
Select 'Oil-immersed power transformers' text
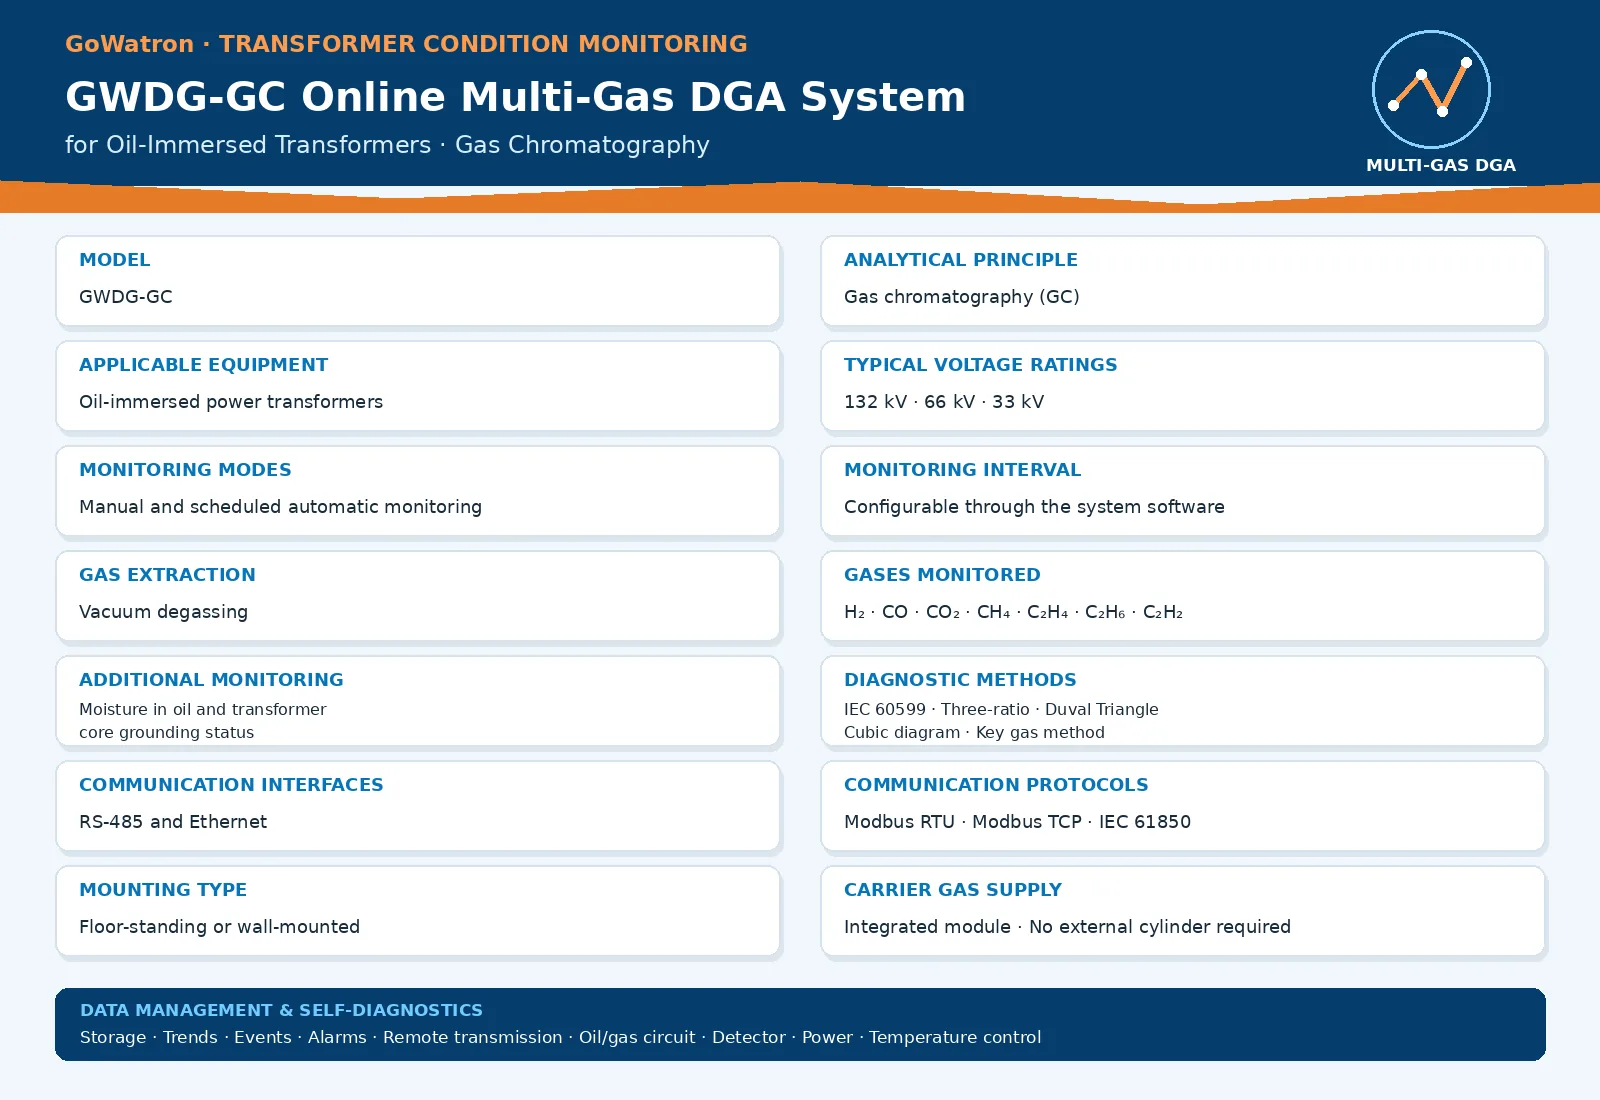(231, 402)
